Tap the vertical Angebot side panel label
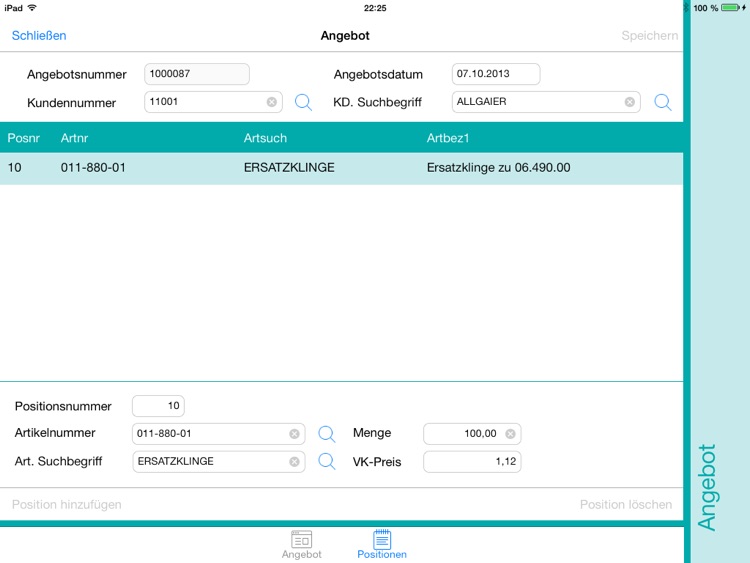Image resolution: width=750 pixels, height=563 pixels. [707, 487]
